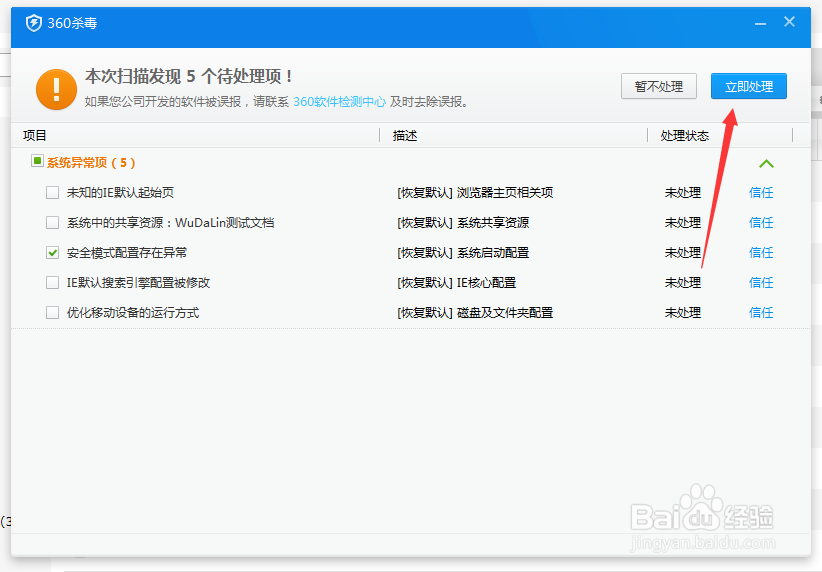Click the 处理状态 column header
The image size is (822, 572).
click(685, 136)
